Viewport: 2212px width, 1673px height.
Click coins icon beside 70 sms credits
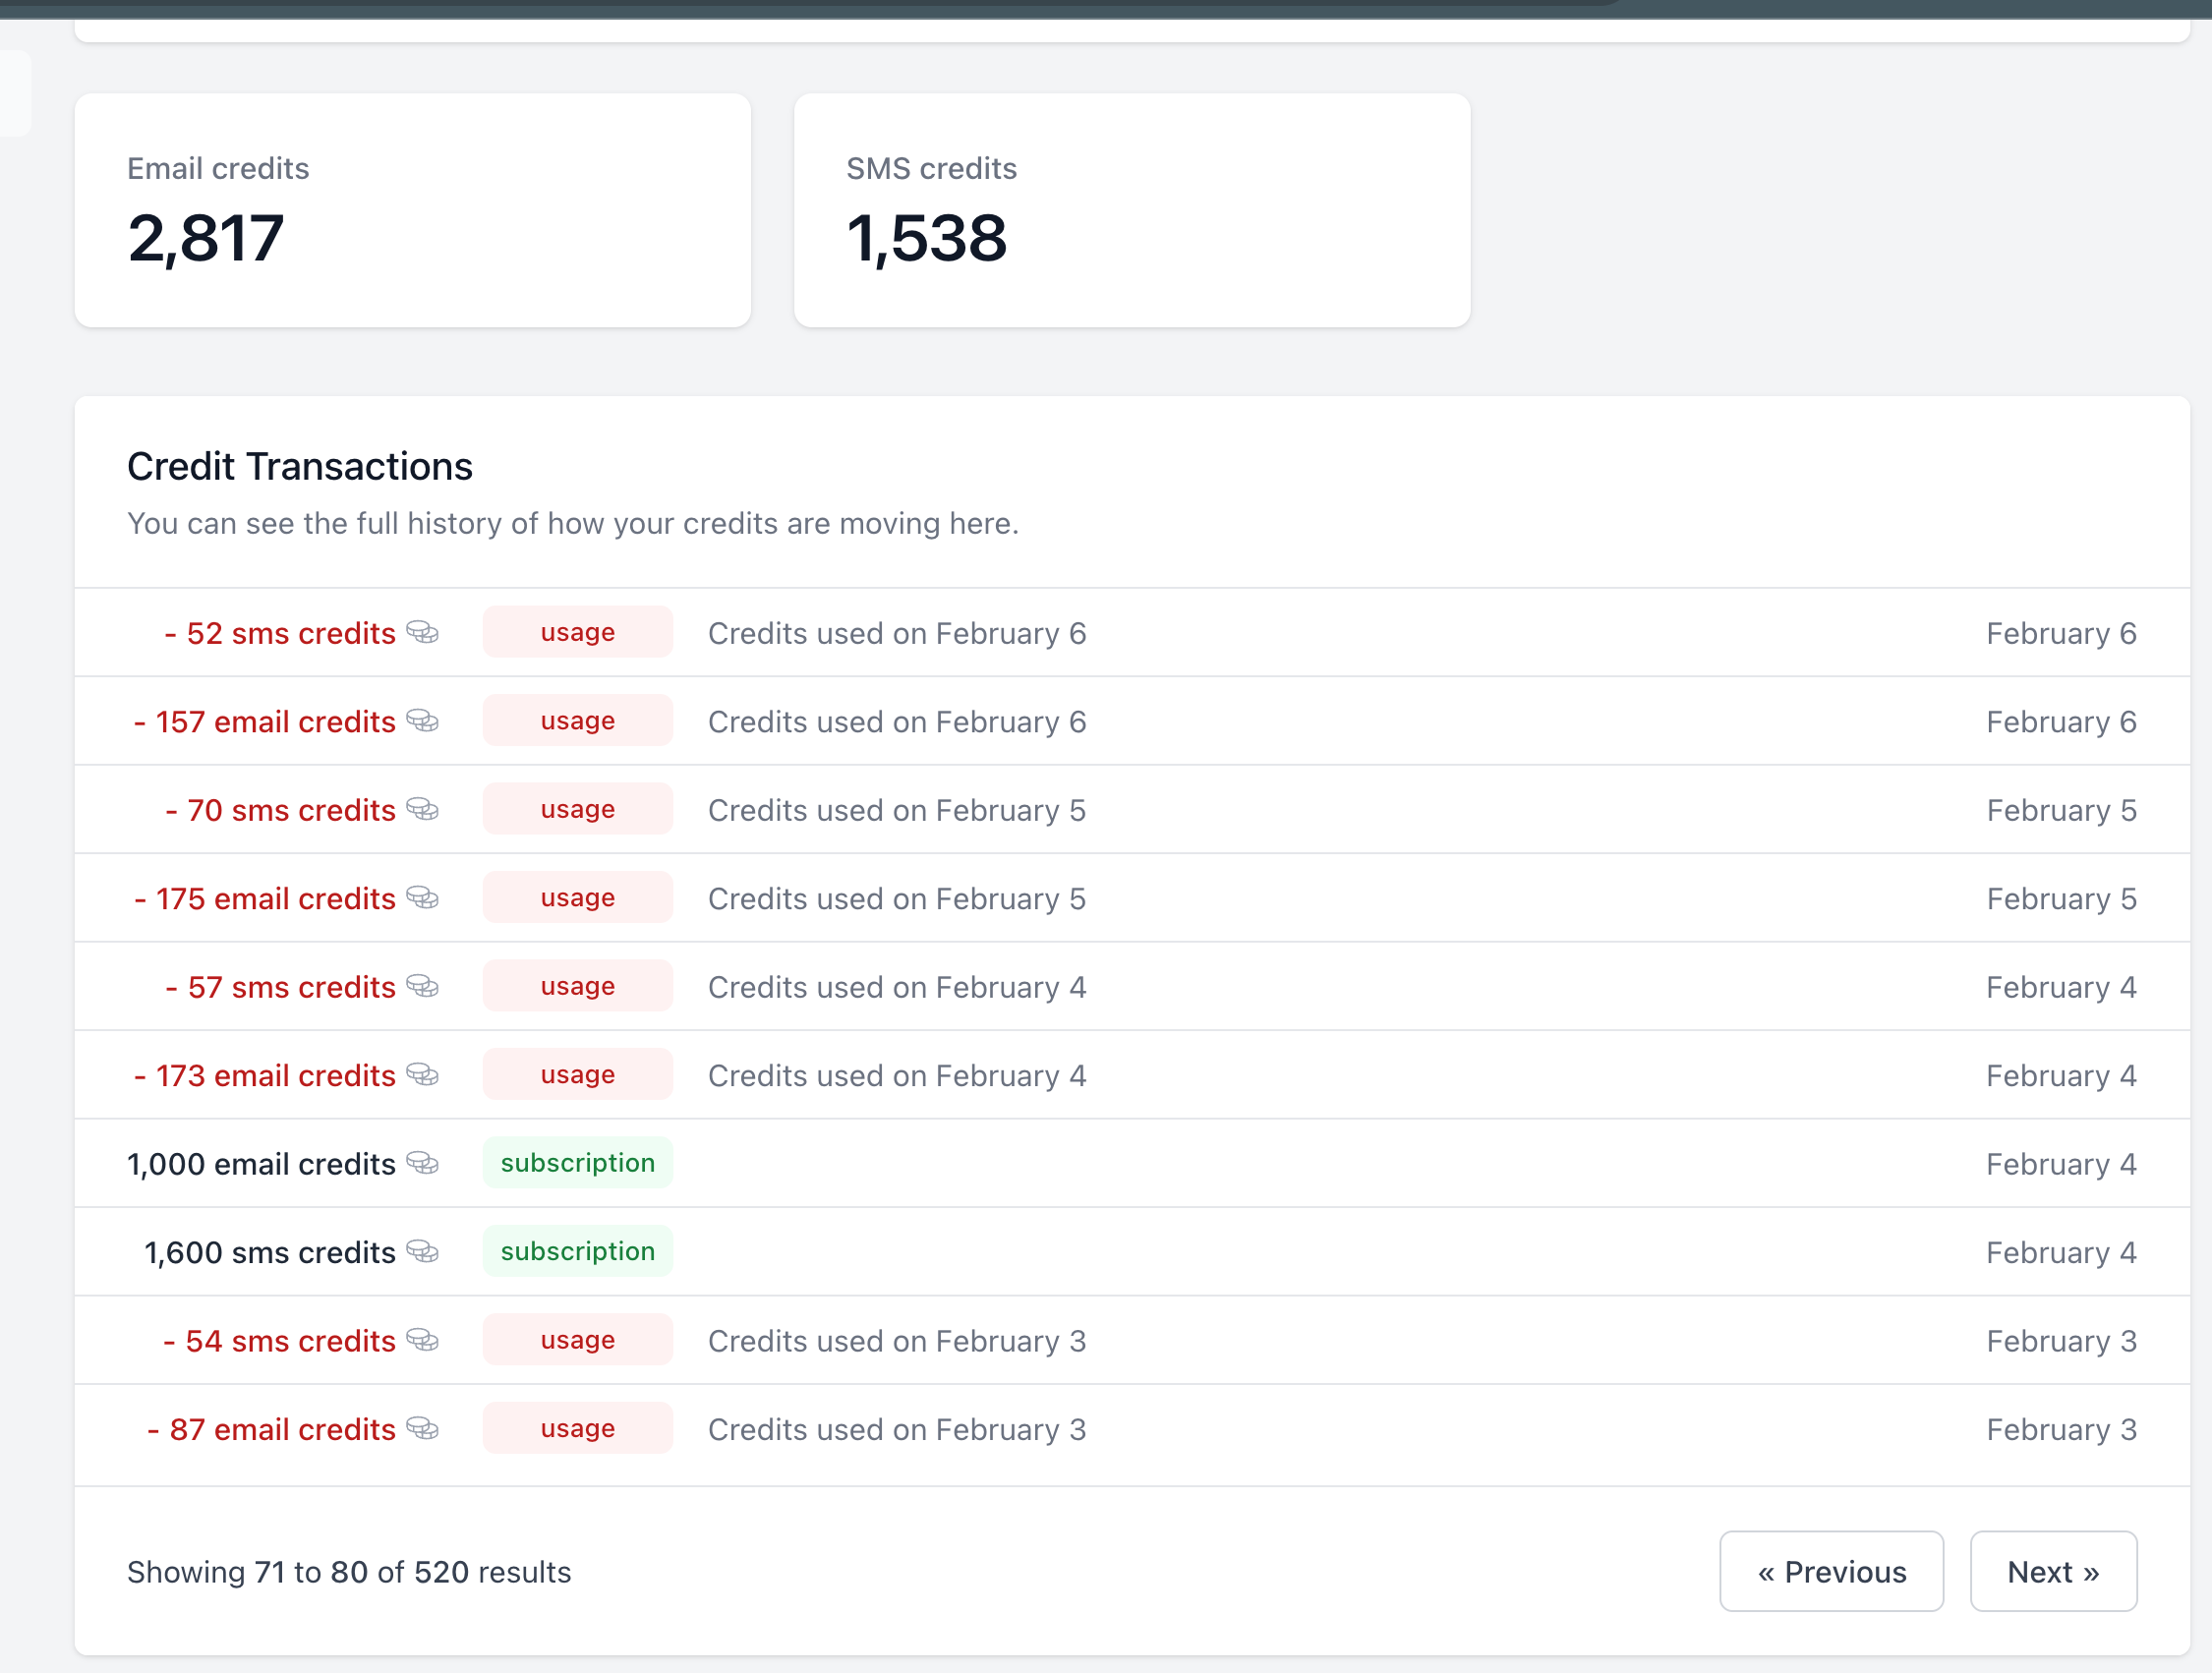click(422, 809)
